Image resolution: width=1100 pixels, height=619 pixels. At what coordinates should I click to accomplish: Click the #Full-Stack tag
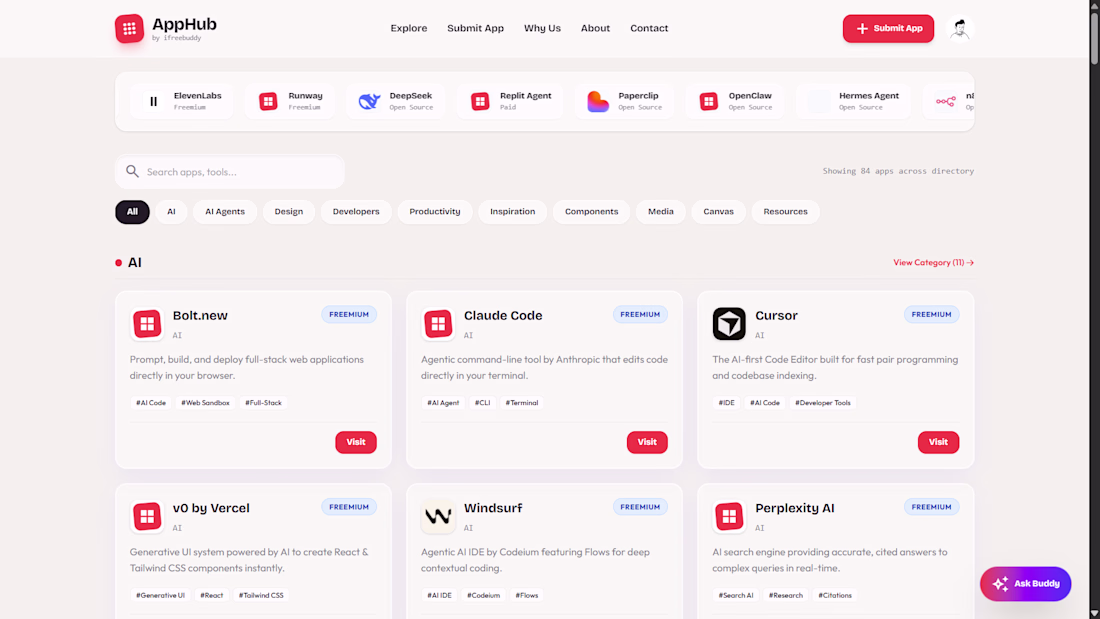pyautogui.click(x=263, y=403)
